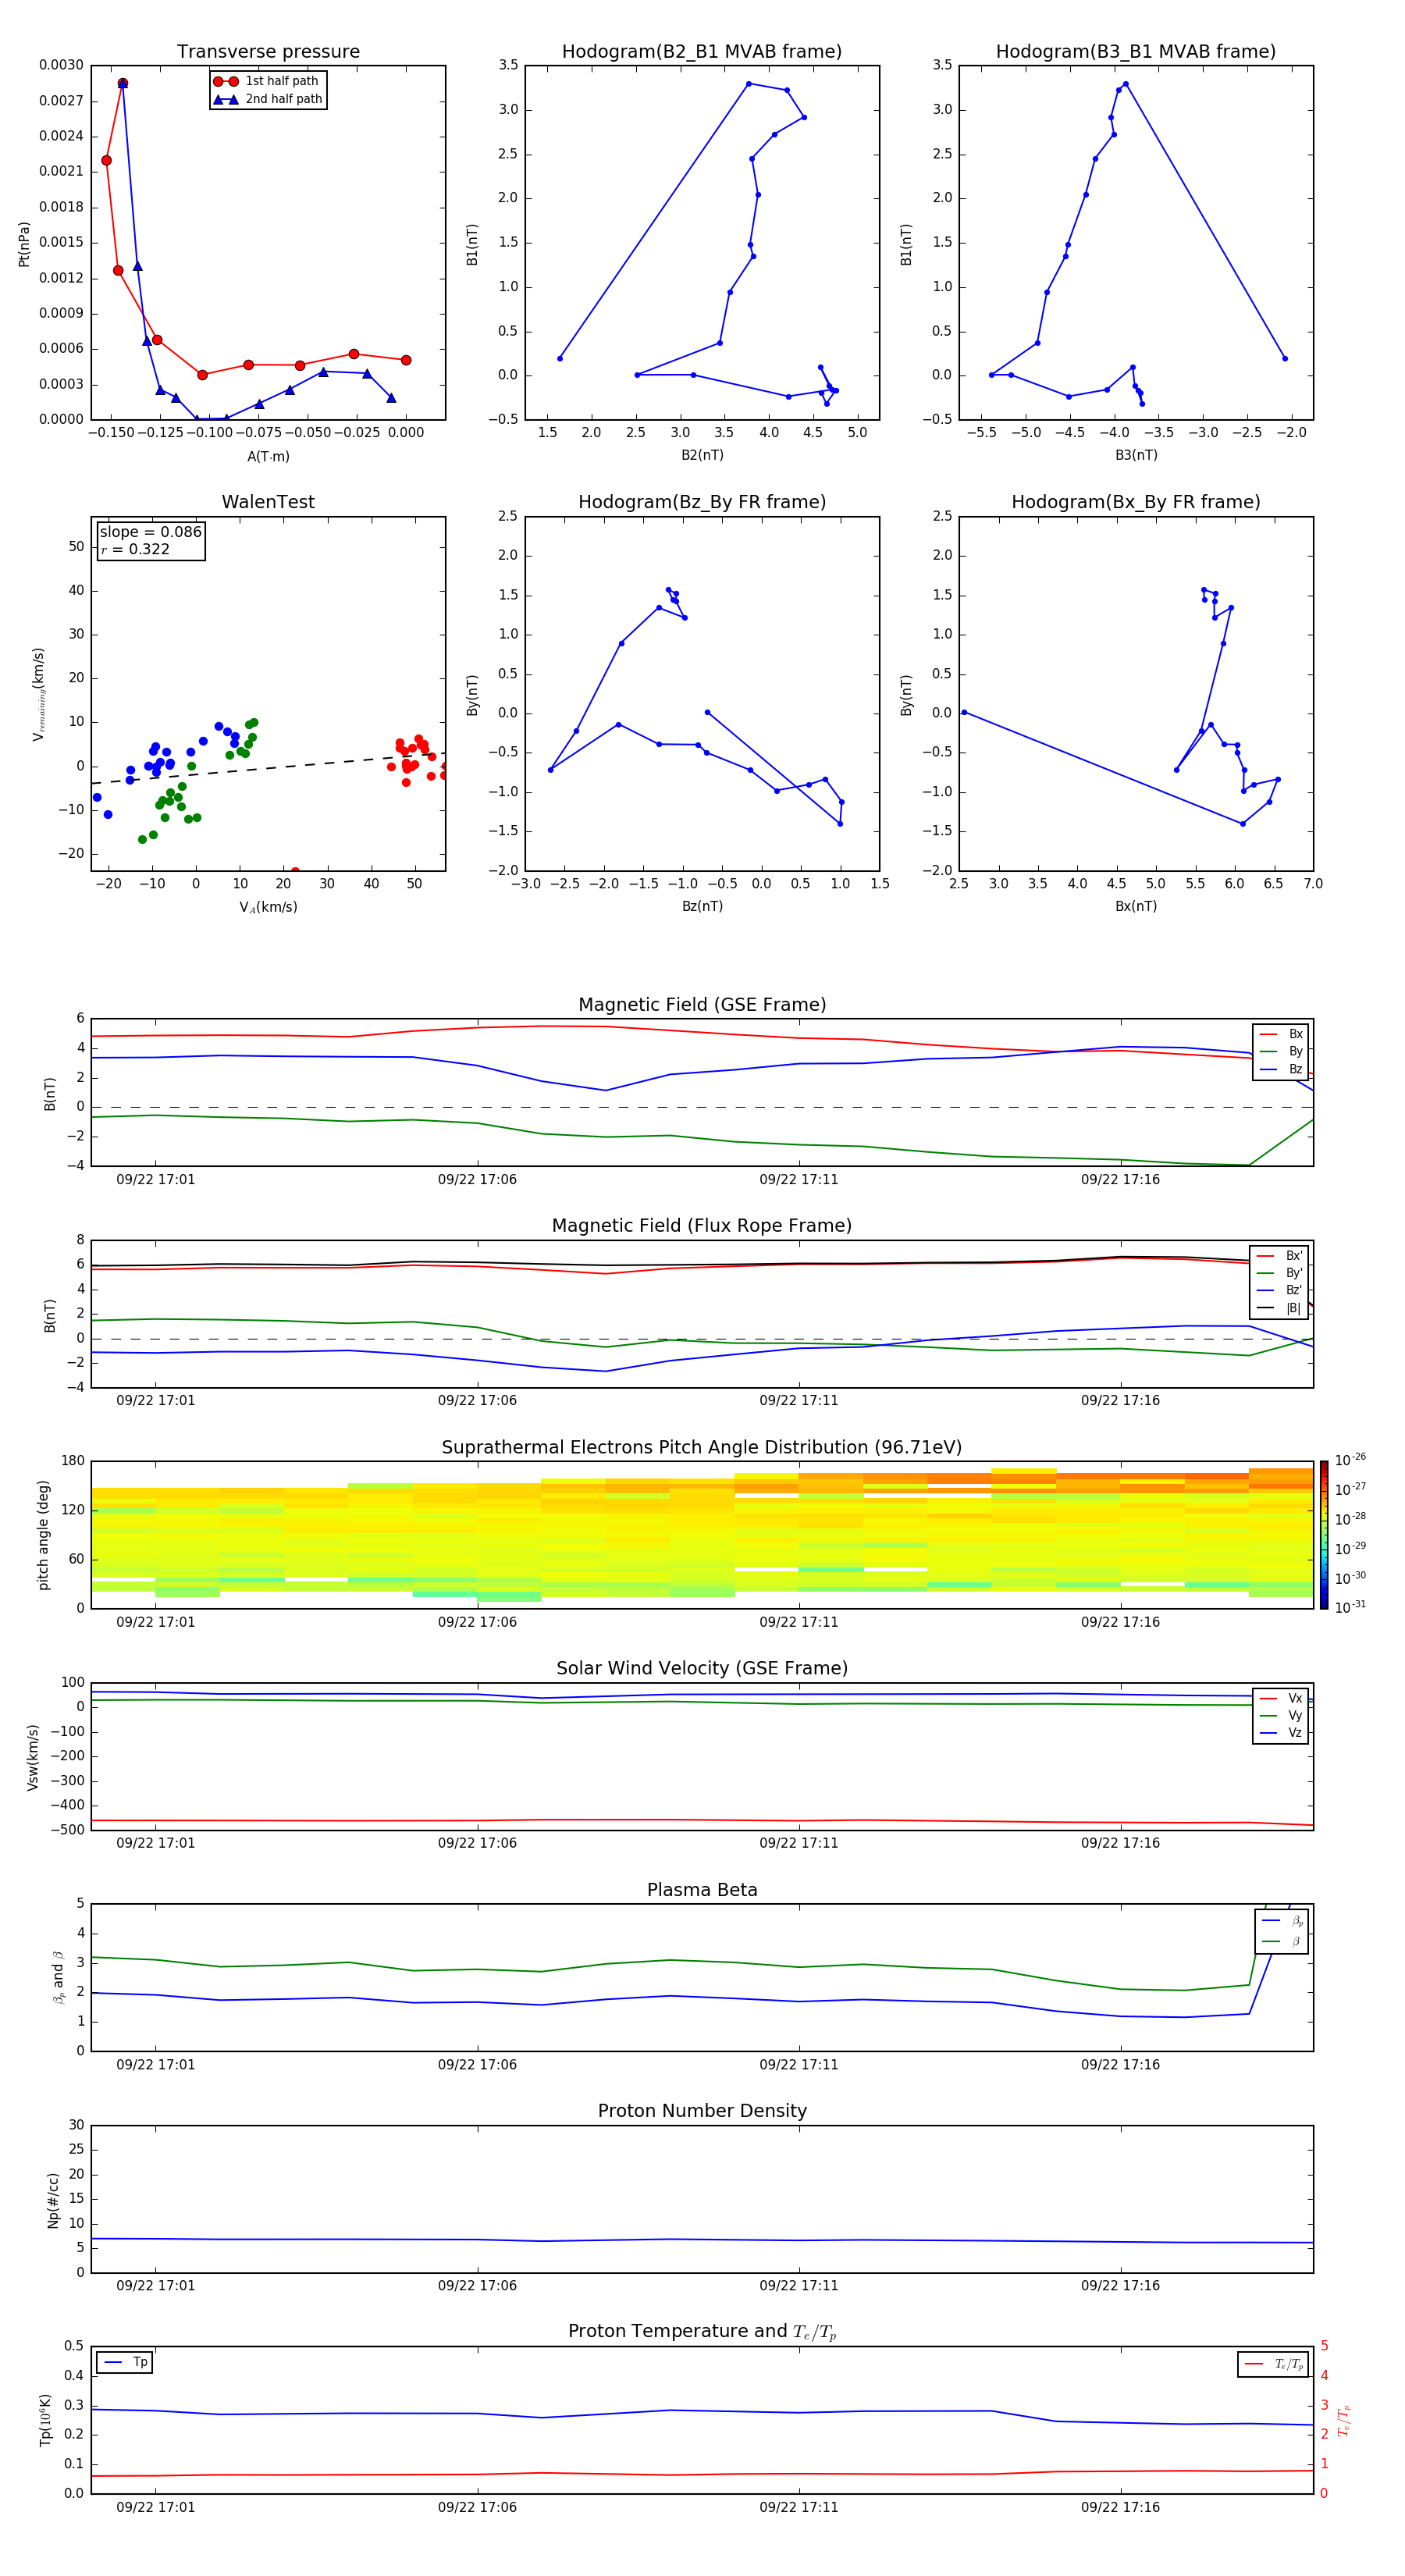This screenshot has width=1405, height=2576.
Task: Click the 'Solar Wind Velocity (GSE Frame)' title
Action: [702, 1669]
